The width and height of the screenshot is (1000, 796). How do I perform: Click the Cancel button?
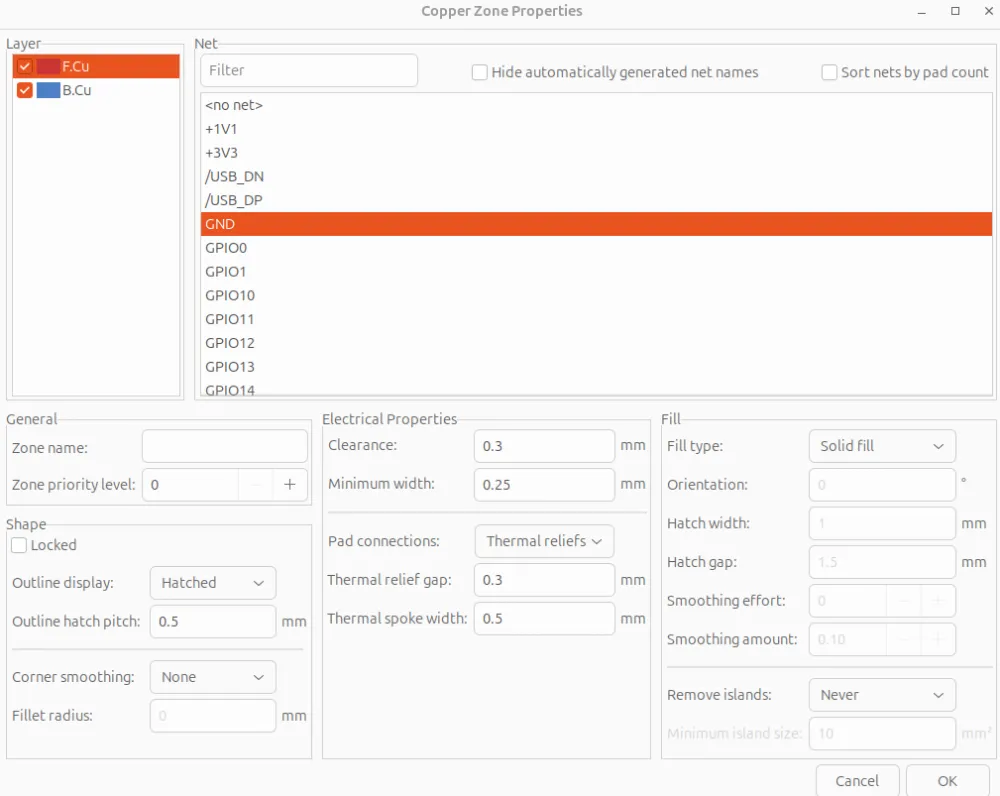coord(857,781)
